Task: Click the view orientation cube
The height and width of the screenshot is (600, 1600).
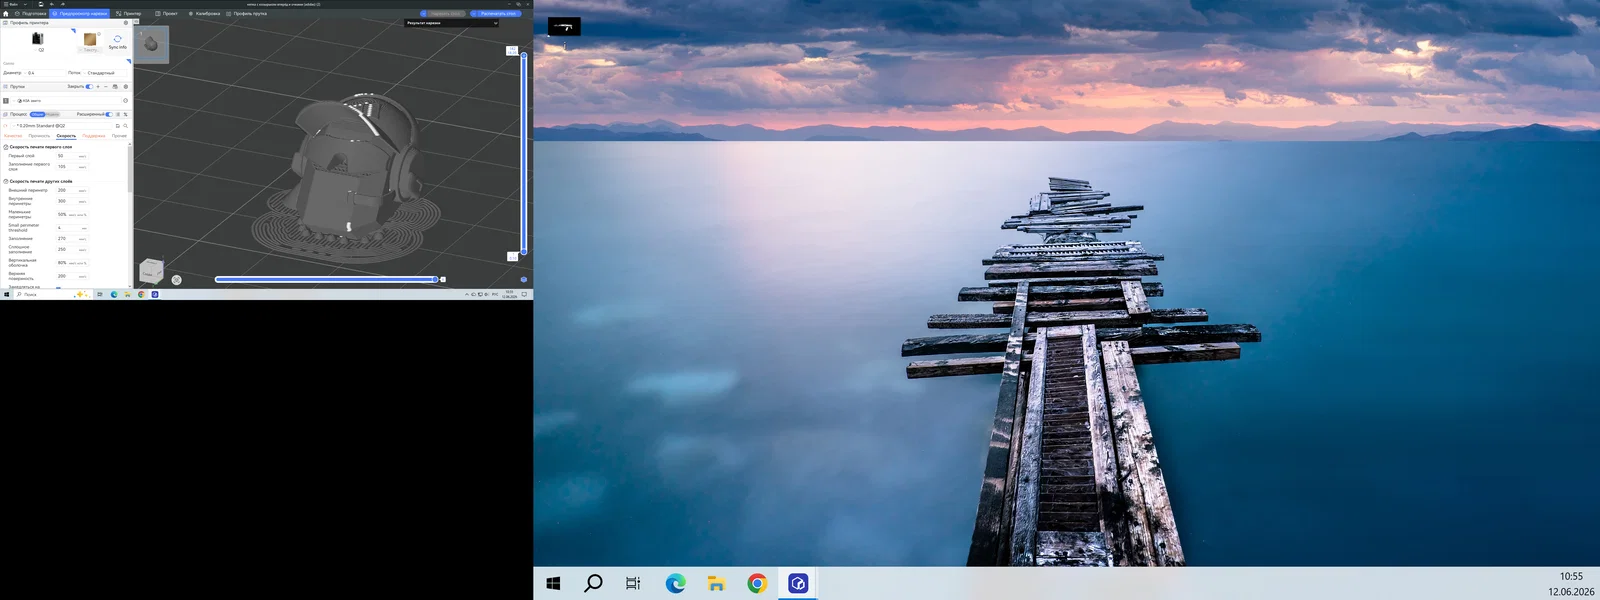Action: click(150, 271)
